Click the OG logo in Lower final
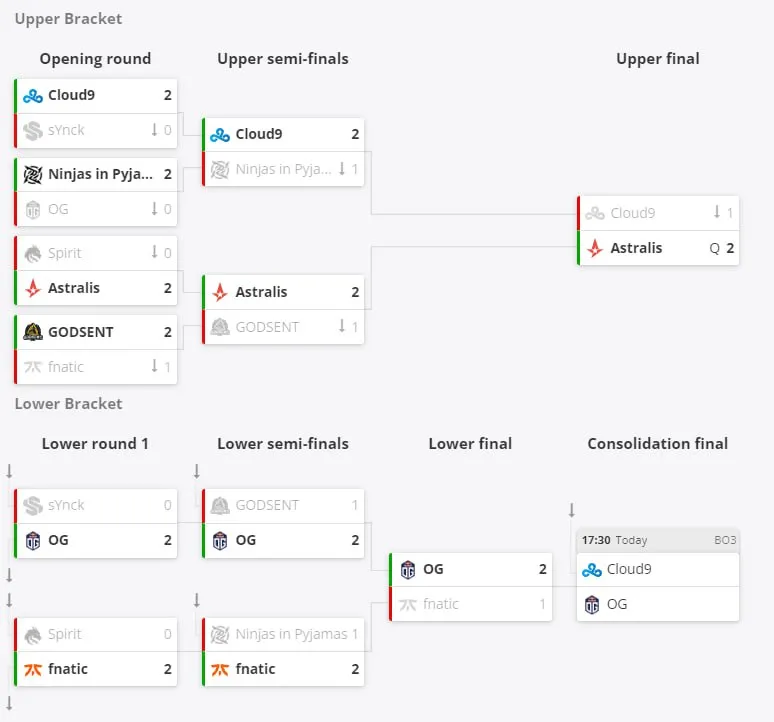The image size is (774, 722). (408, 570)
